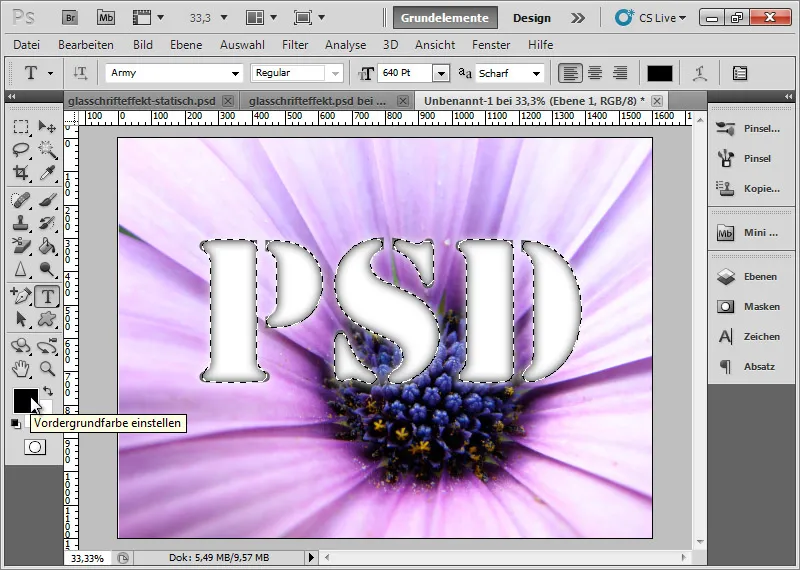This screenshot has width=800, height=570.
Task: Launch Mini Bridge from Mb icon
Action: click(x=106, y=18)
